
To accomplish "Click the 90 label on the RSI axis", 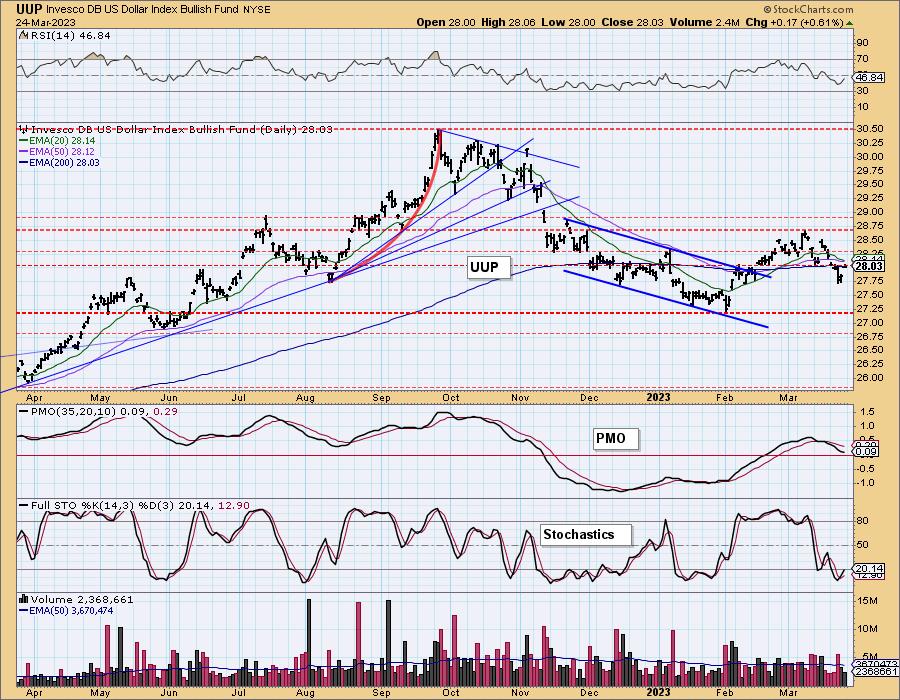I will pyautogui.click(x=862, y=42).
